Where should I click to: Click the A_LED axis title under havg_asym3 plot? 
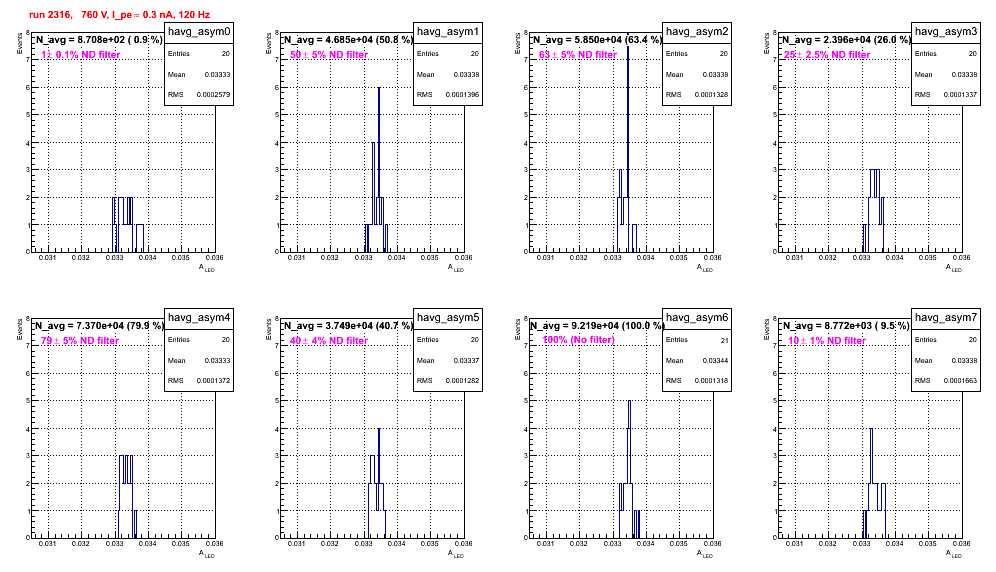[x=954, y=268]
